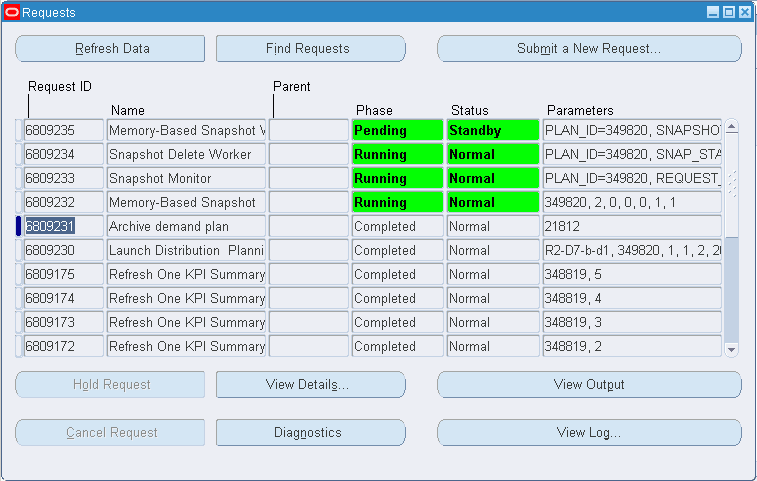The image size is (757, 481).
Task: Open View Details for selected request
Action: (310, 384)
